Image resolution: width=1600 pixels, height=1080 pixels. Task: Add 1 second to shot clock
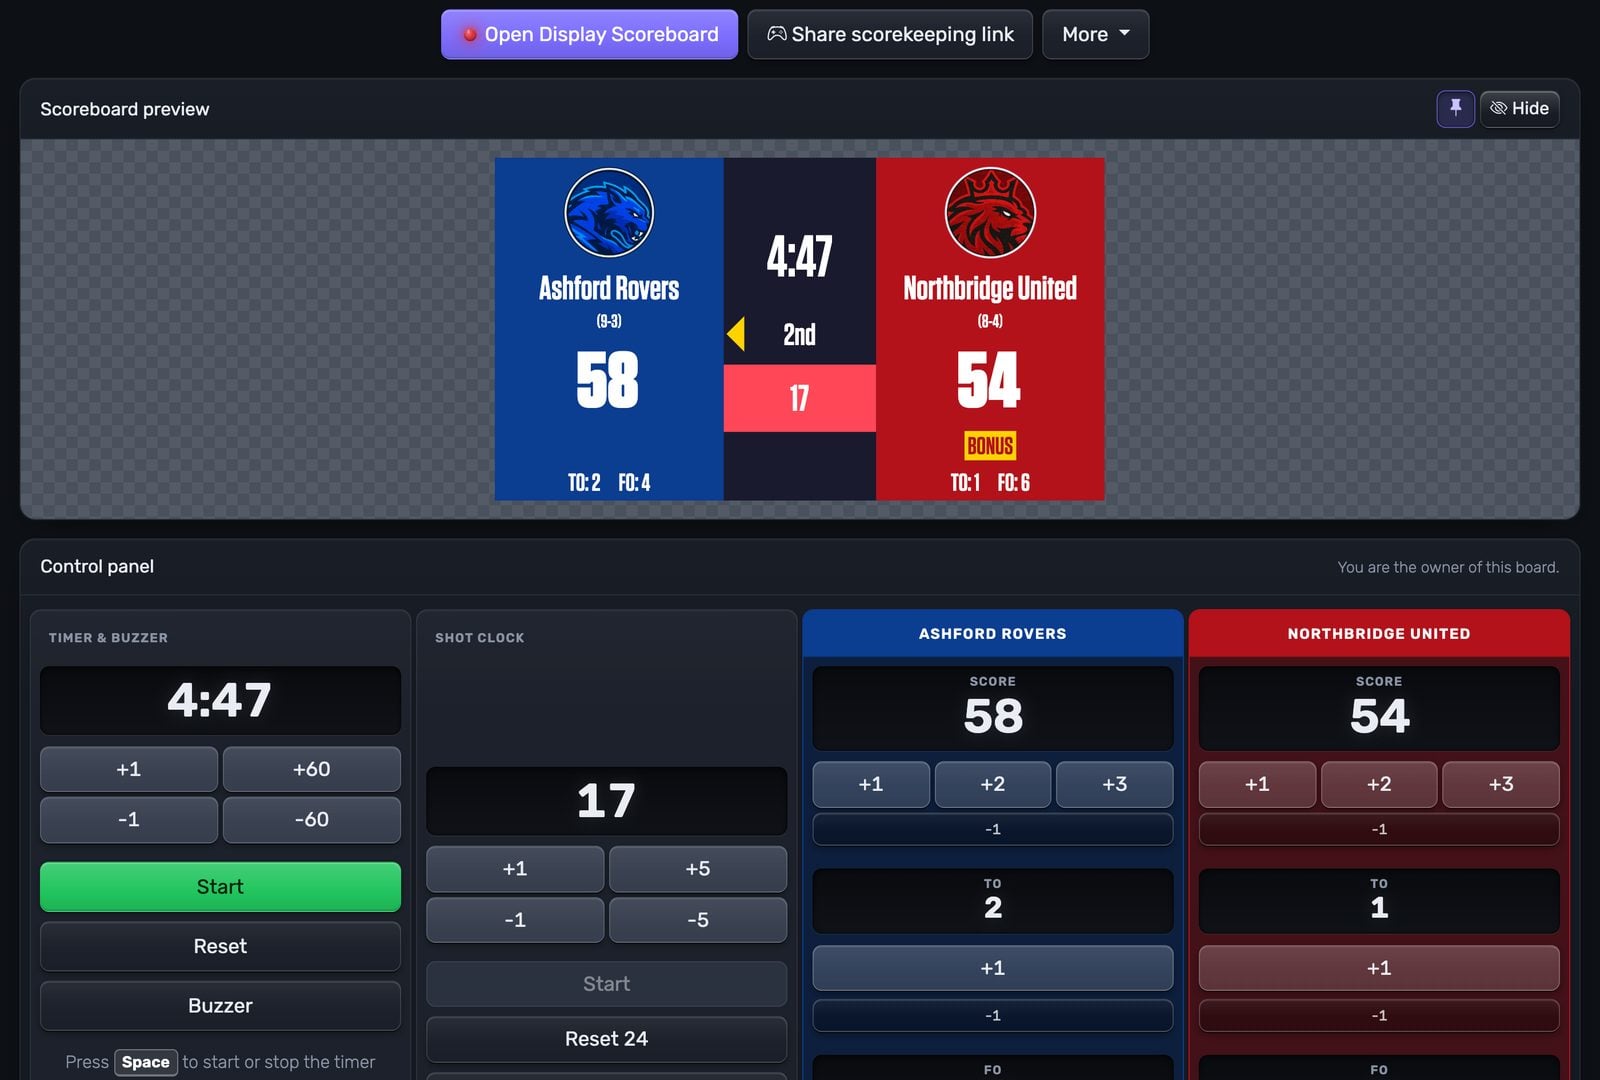click(515, 869)
